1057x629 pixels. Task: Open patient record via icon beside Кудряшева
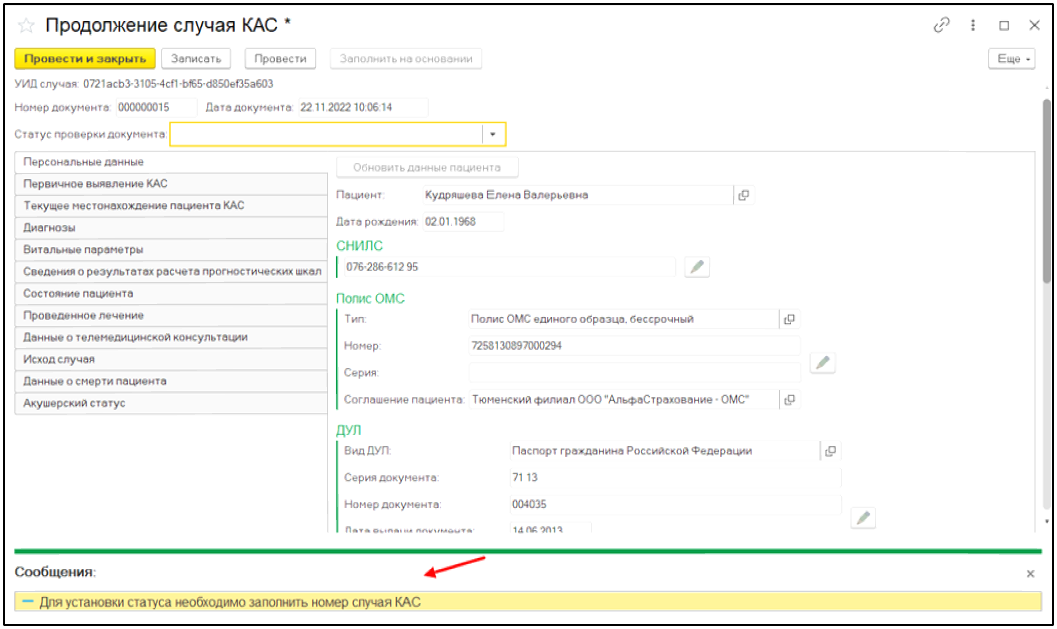click(743, 195)
